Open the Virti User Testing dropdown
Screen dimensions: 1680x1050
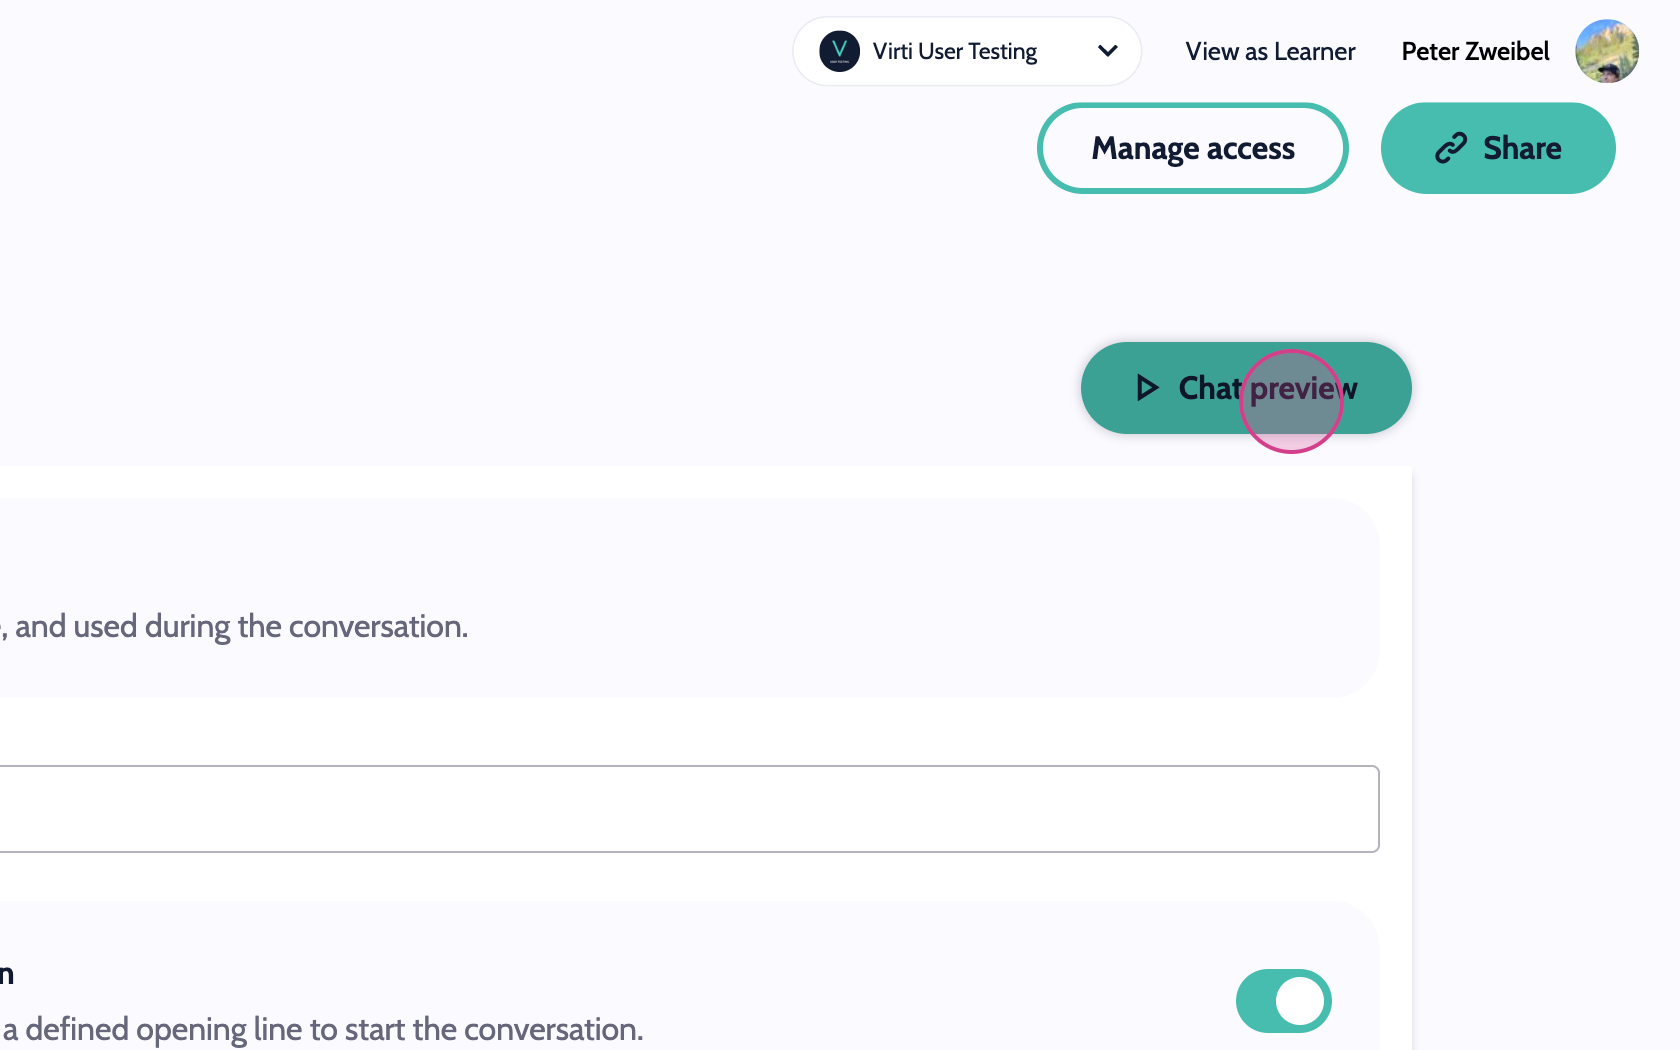[x=955, y=51]
